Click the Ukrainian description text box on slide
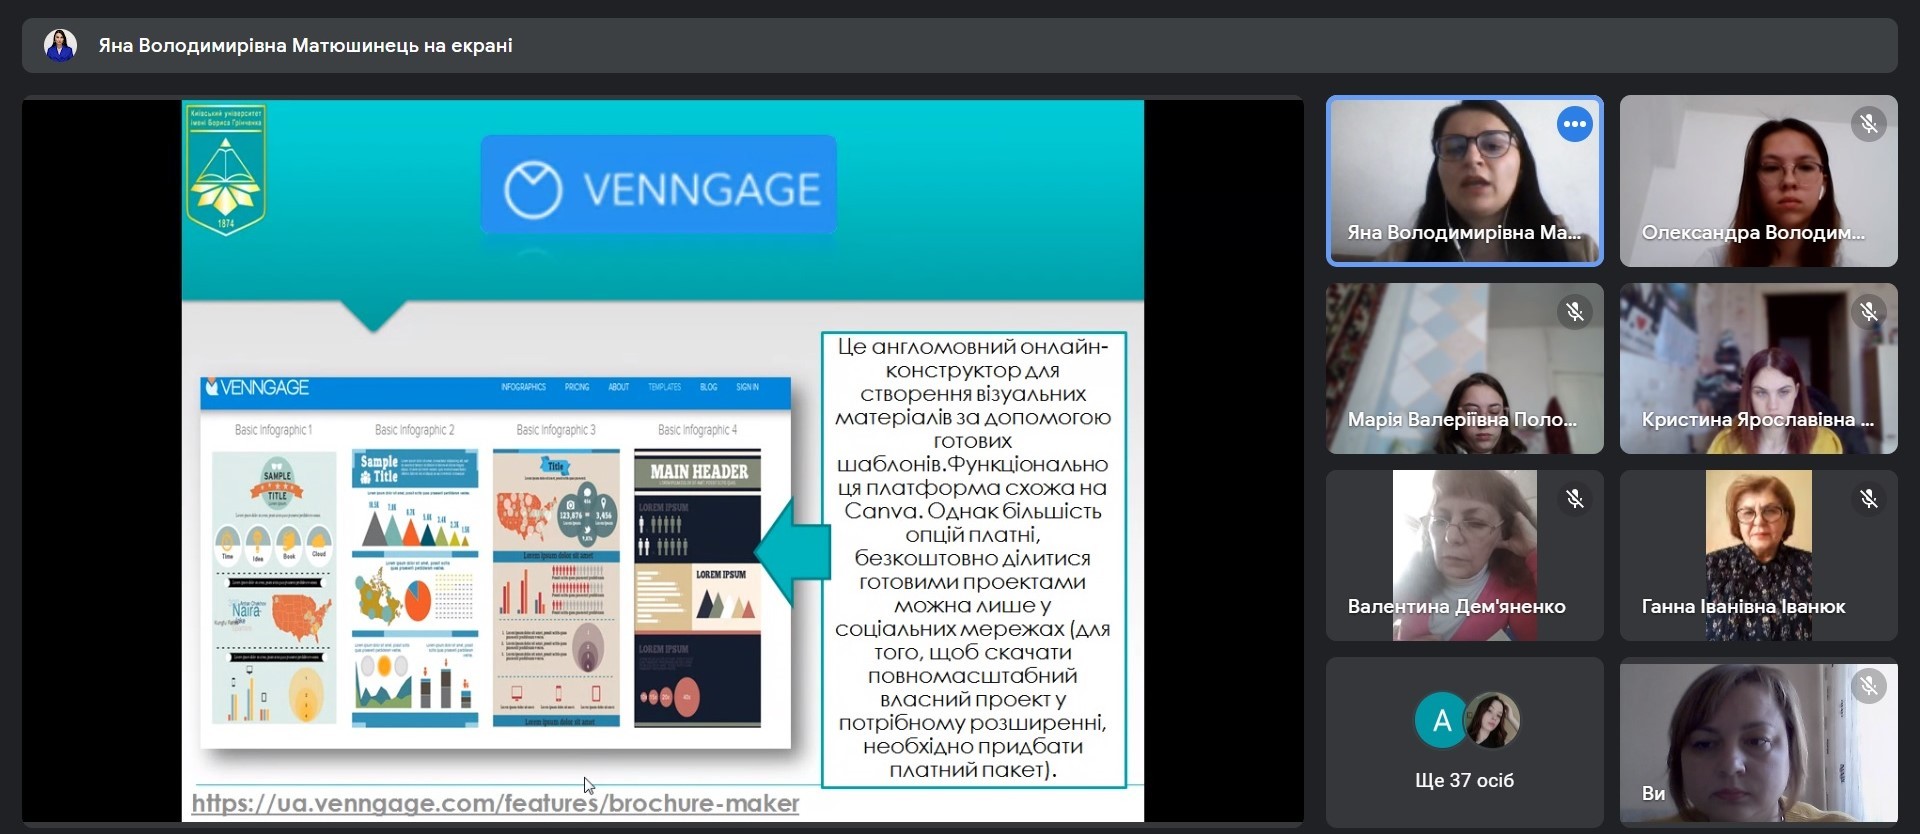 coord(973,558)
